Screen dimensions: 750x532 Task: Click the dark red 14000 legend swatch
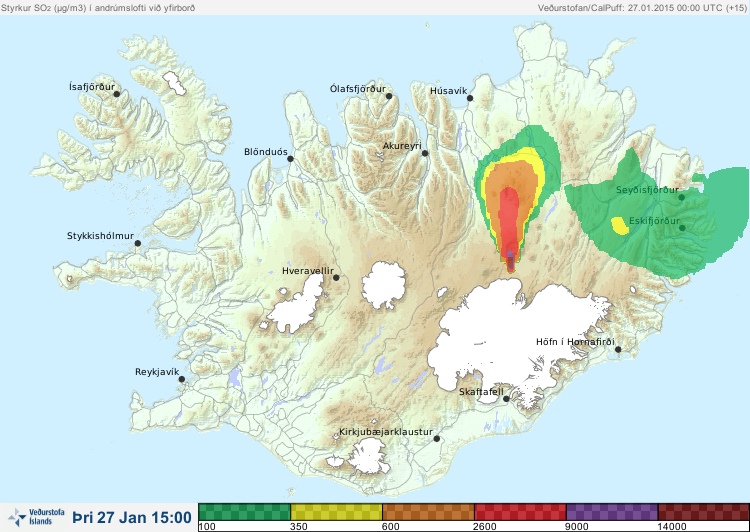click(x=704, y=512)
